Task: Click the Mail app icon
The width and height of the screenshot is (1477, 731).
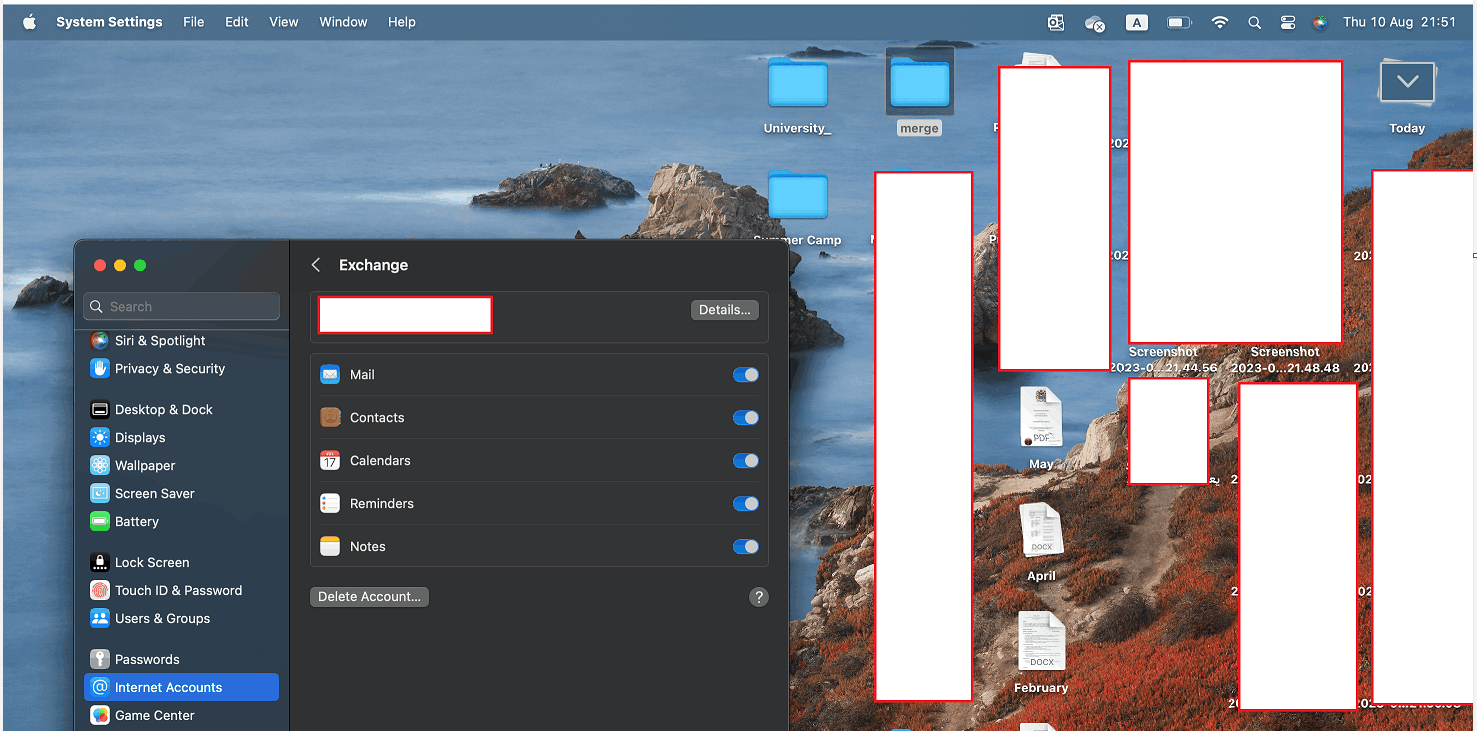Action: [x=330, y=375]
